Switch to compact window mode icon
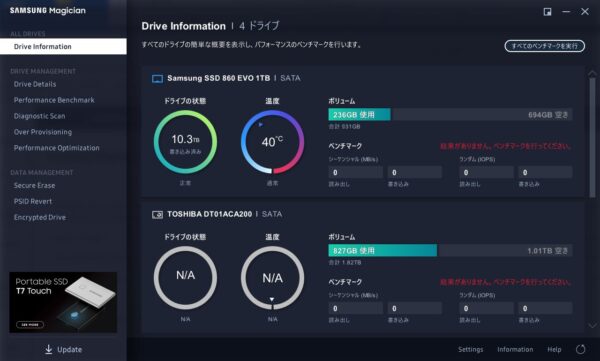 [x=548, y=11]
